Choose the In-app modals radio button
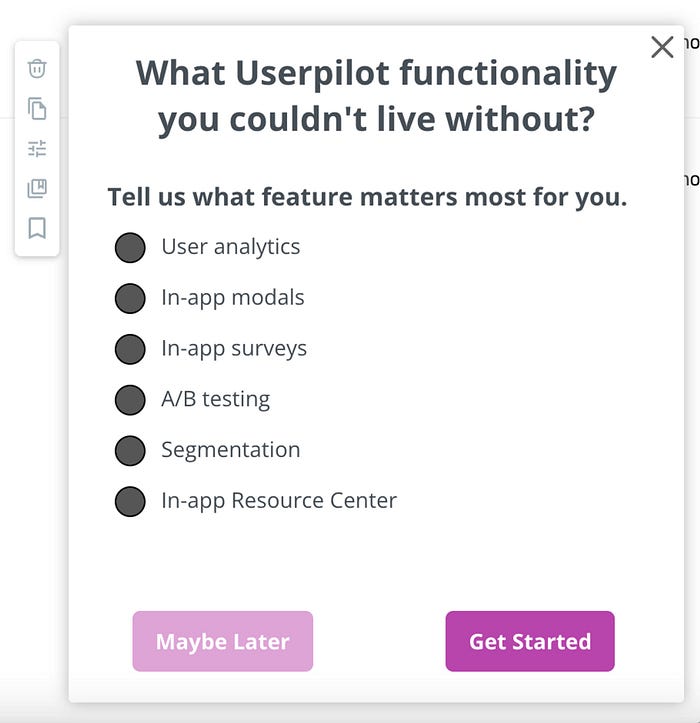 (130, 298)
